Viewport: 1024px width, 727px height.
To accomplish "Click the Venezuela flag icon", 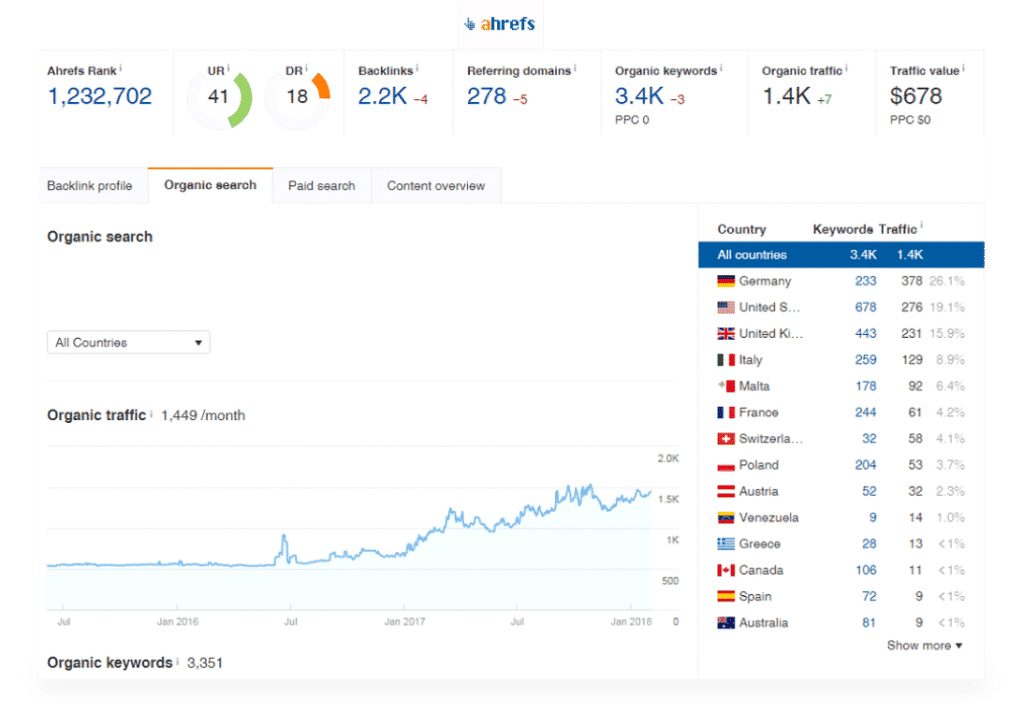I will tap(726, 518).
